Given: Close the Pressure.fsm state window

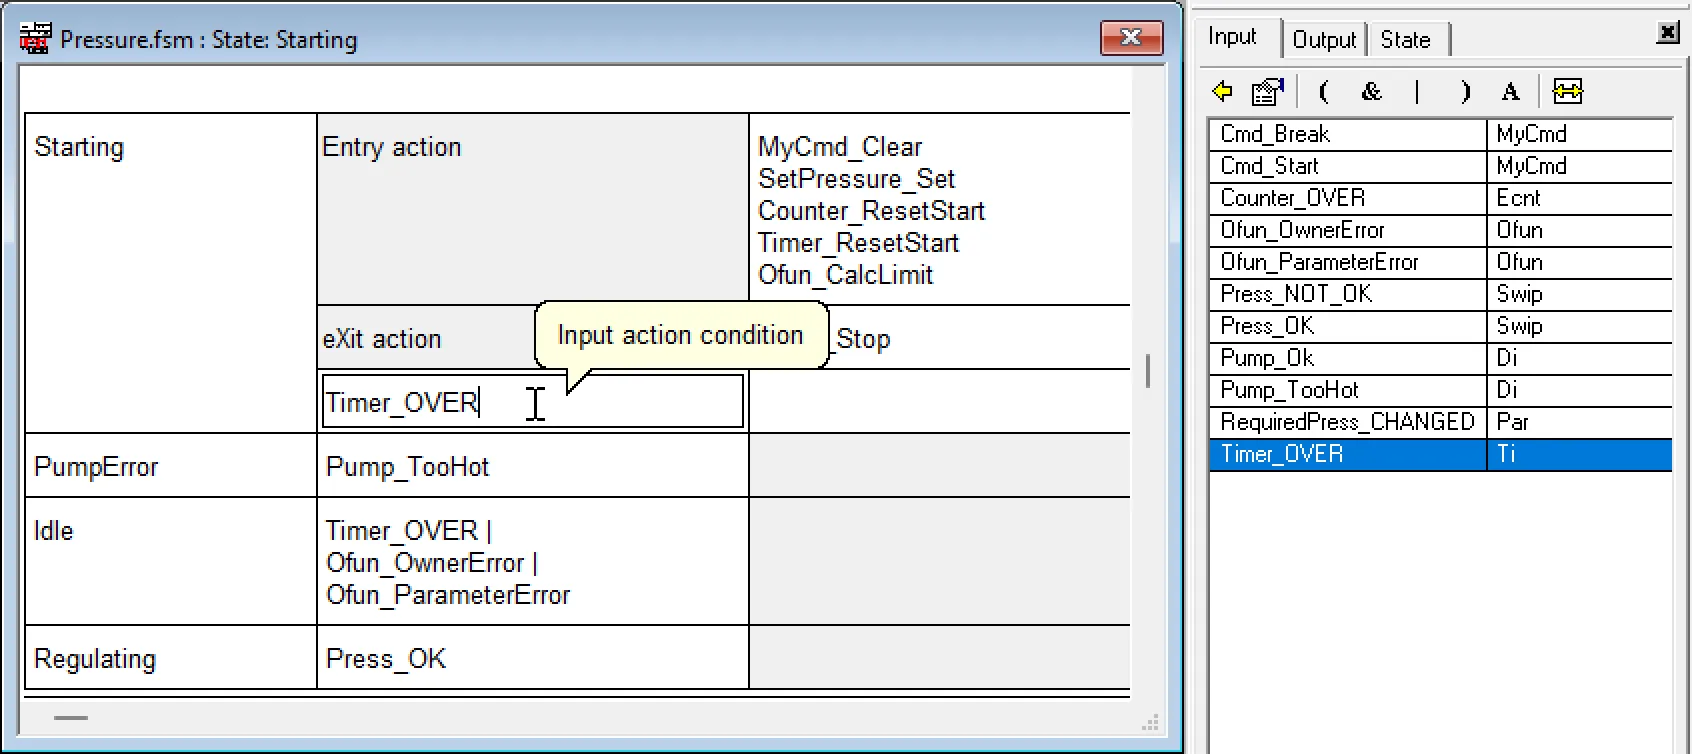Looking at the screenshot, I should pos(1131,37).
